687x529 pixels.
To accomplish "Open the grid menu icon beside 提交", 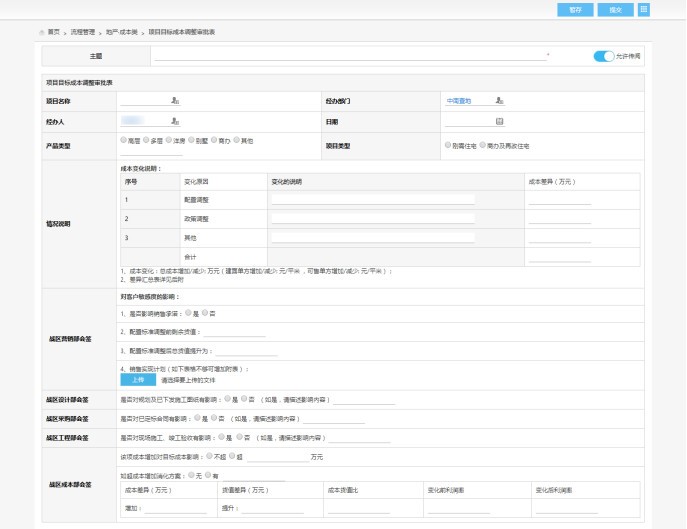I will point(643,9).
